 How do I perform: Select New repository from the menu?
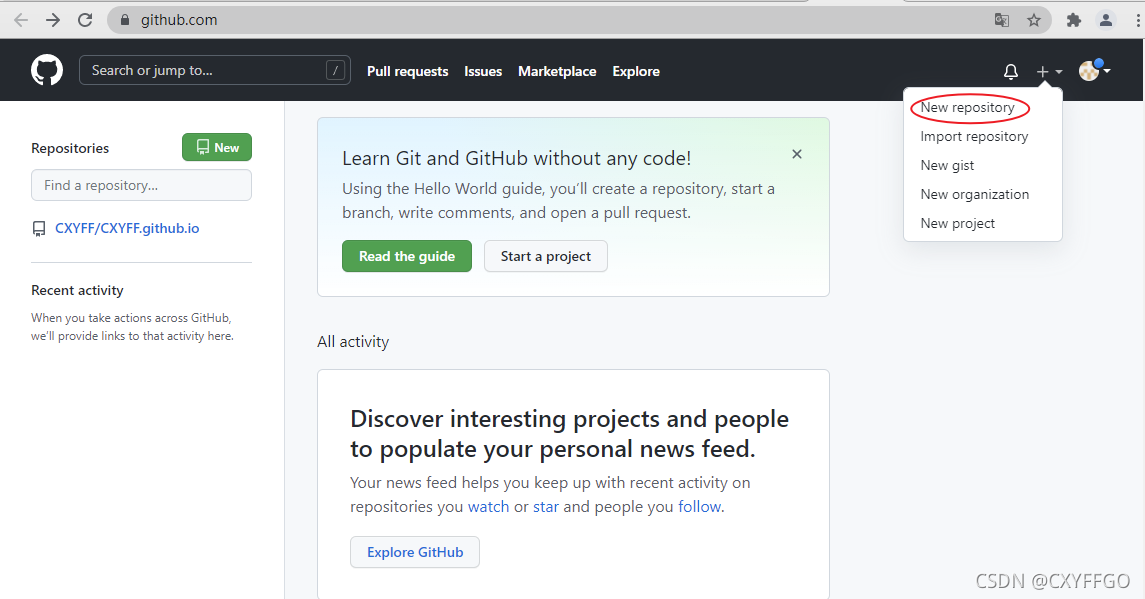click(968, 107)
